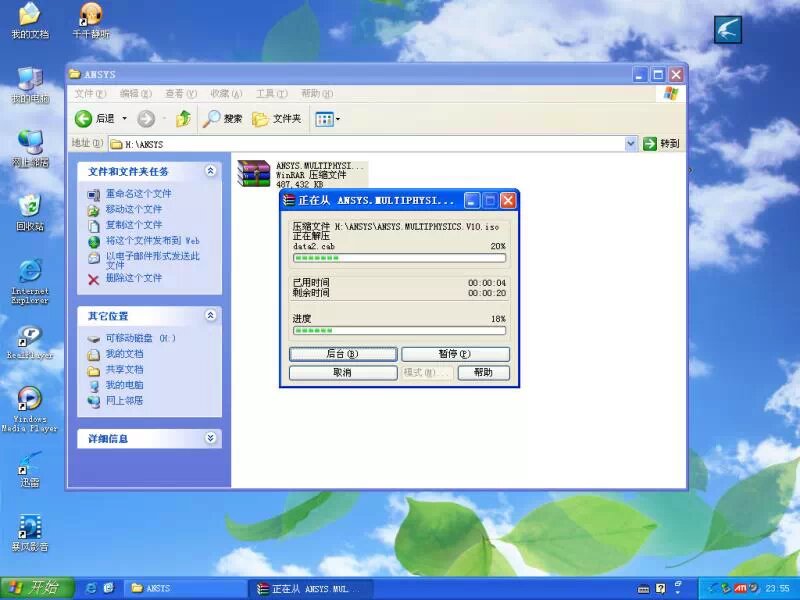Select the 回收站 recycle bin icon

(30, 212)
